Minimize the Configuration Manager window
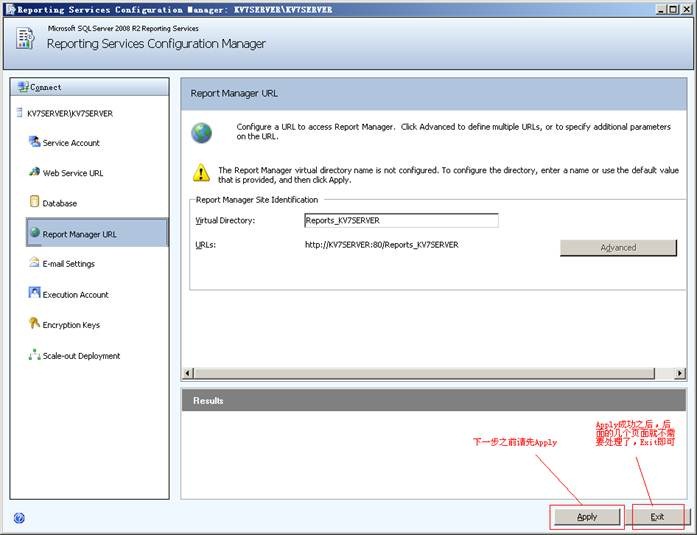697x535 pixels. pyautogui.click(x=661, y=9)
